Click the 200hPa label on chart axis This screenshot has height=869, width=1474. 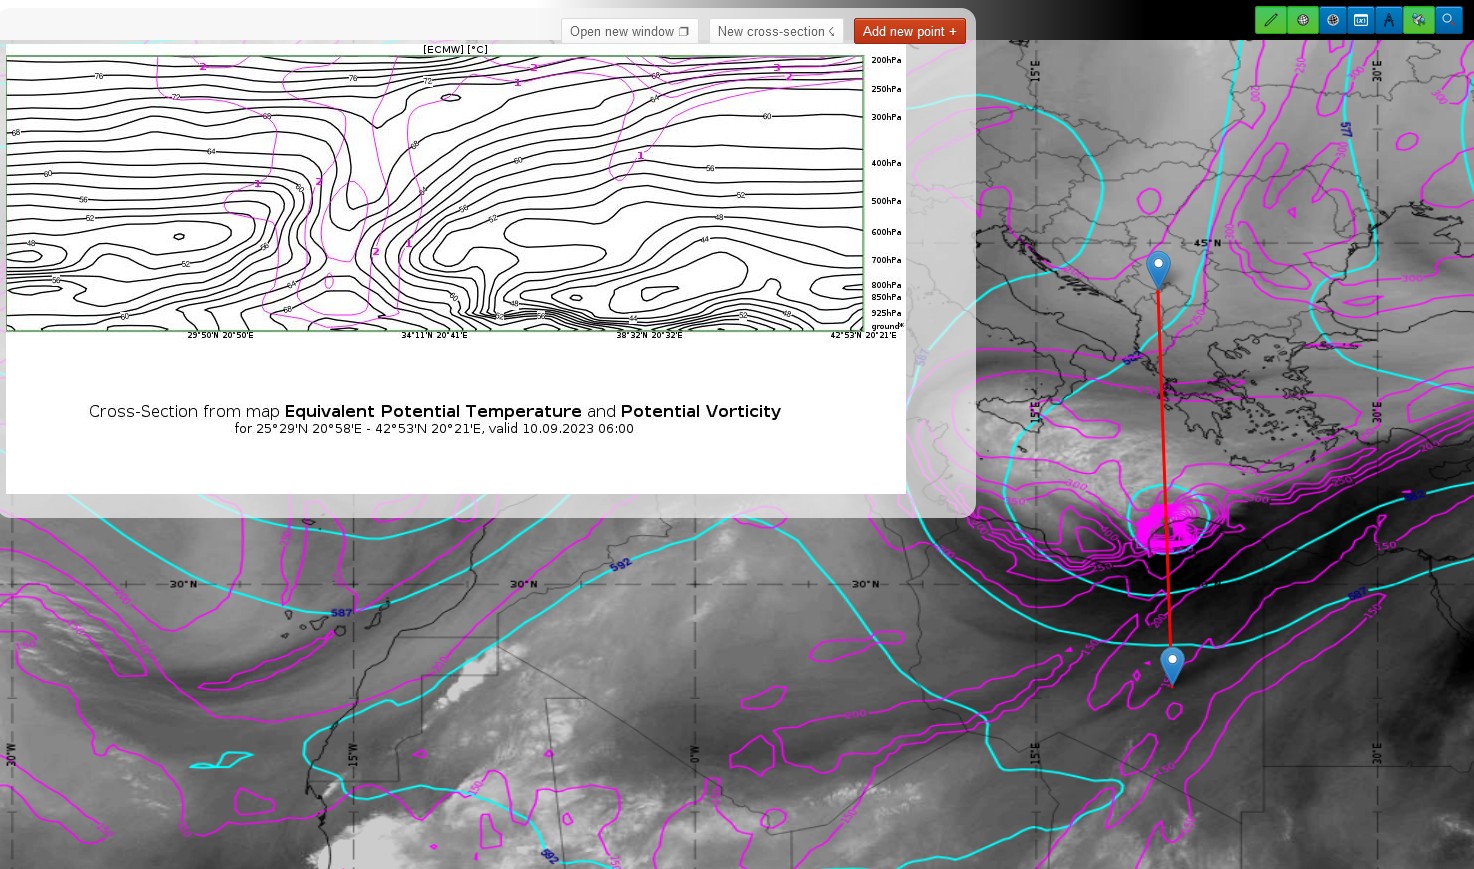coord(885,60)
